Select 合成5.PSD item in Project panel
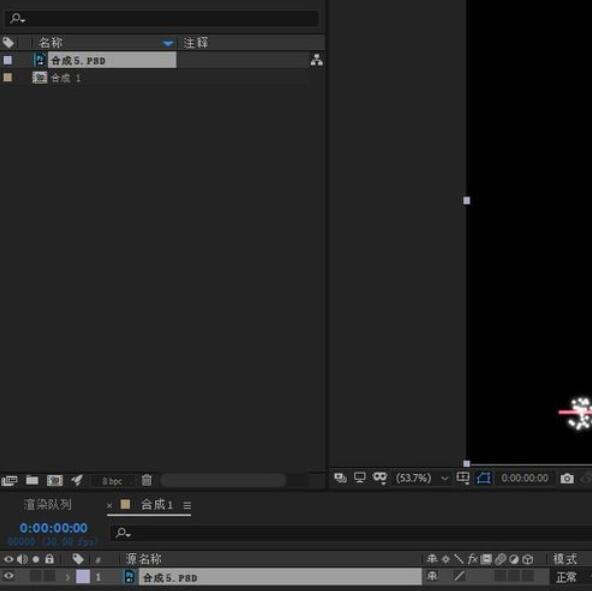 pos(112,60)
